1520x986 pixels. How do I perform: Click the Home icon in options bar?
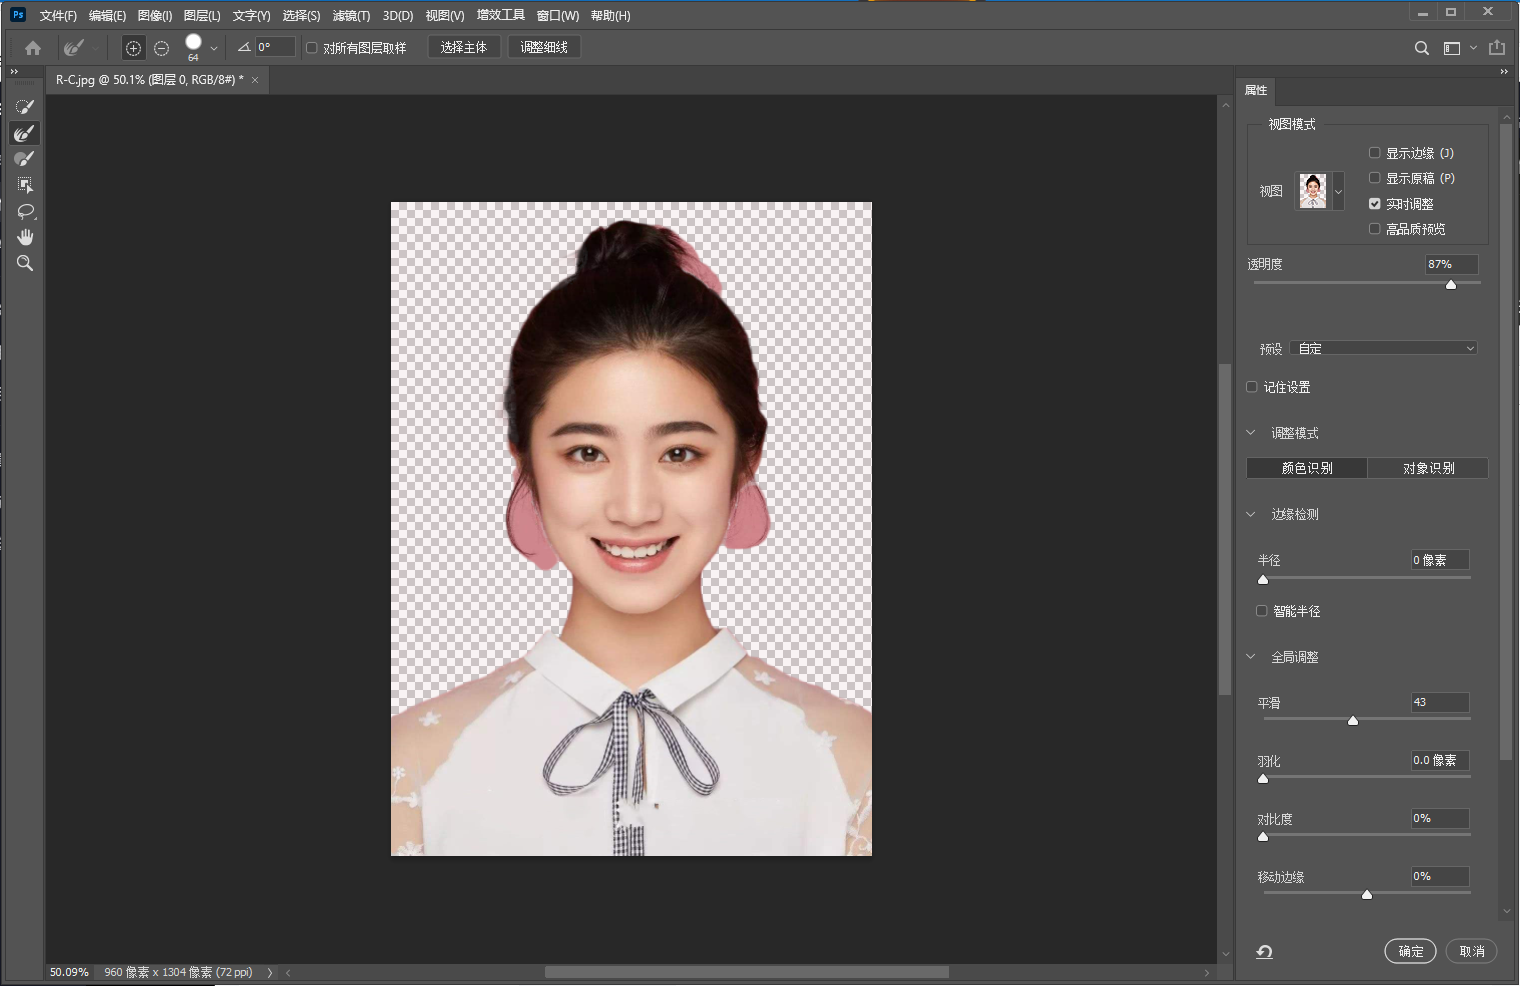[x=33, y=48]
